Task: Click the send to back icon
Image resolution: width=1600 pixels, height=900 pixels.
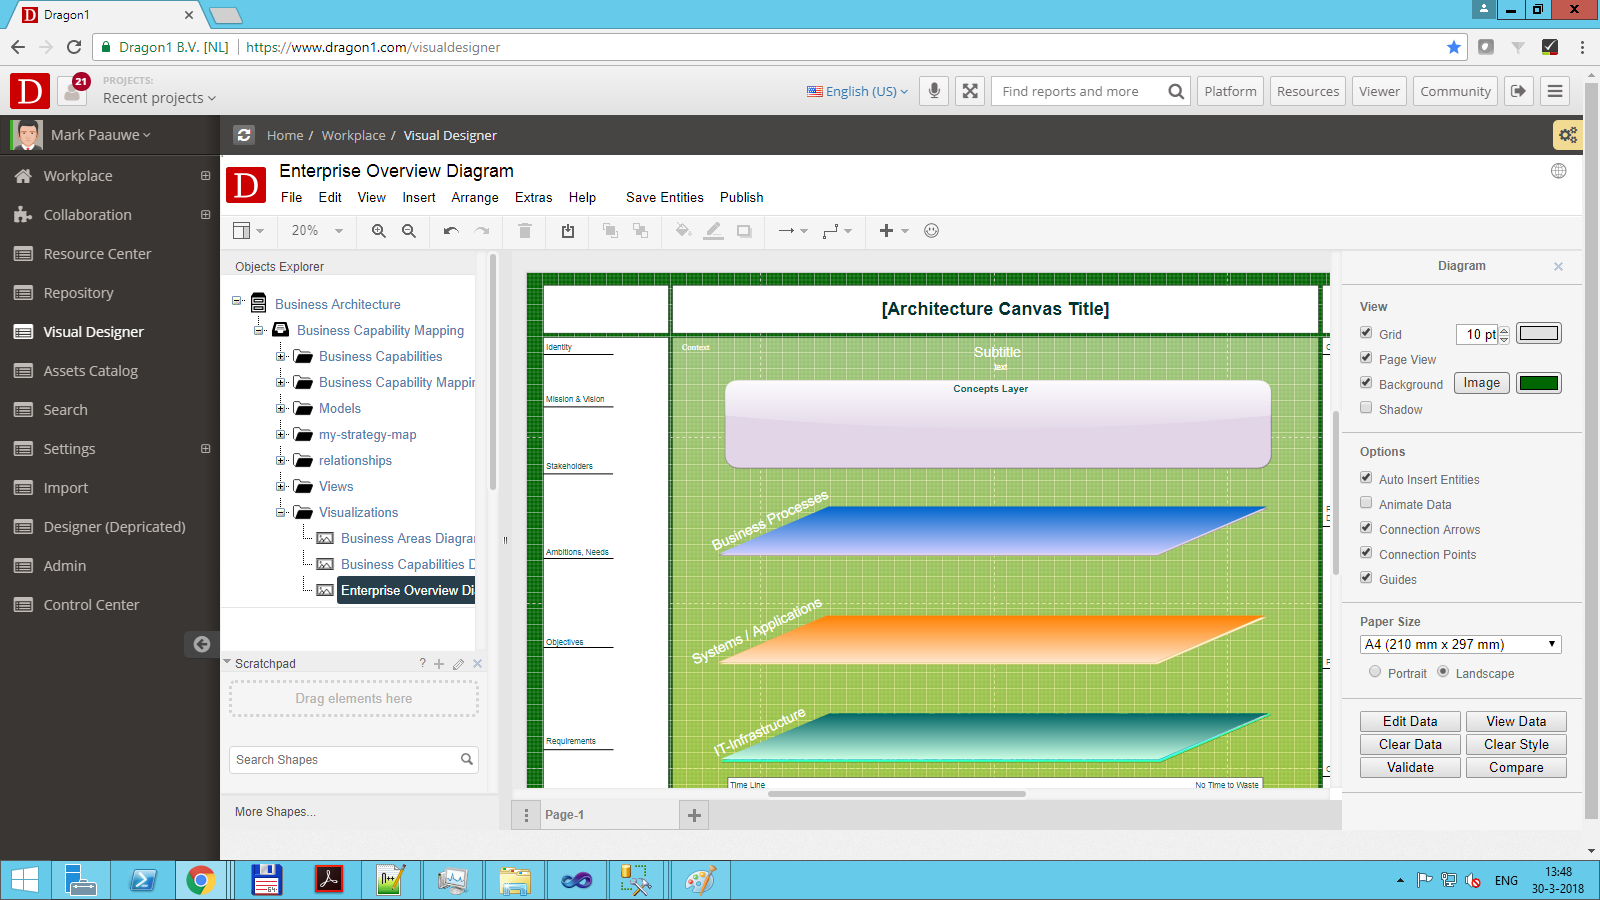Action: point(640,231)
